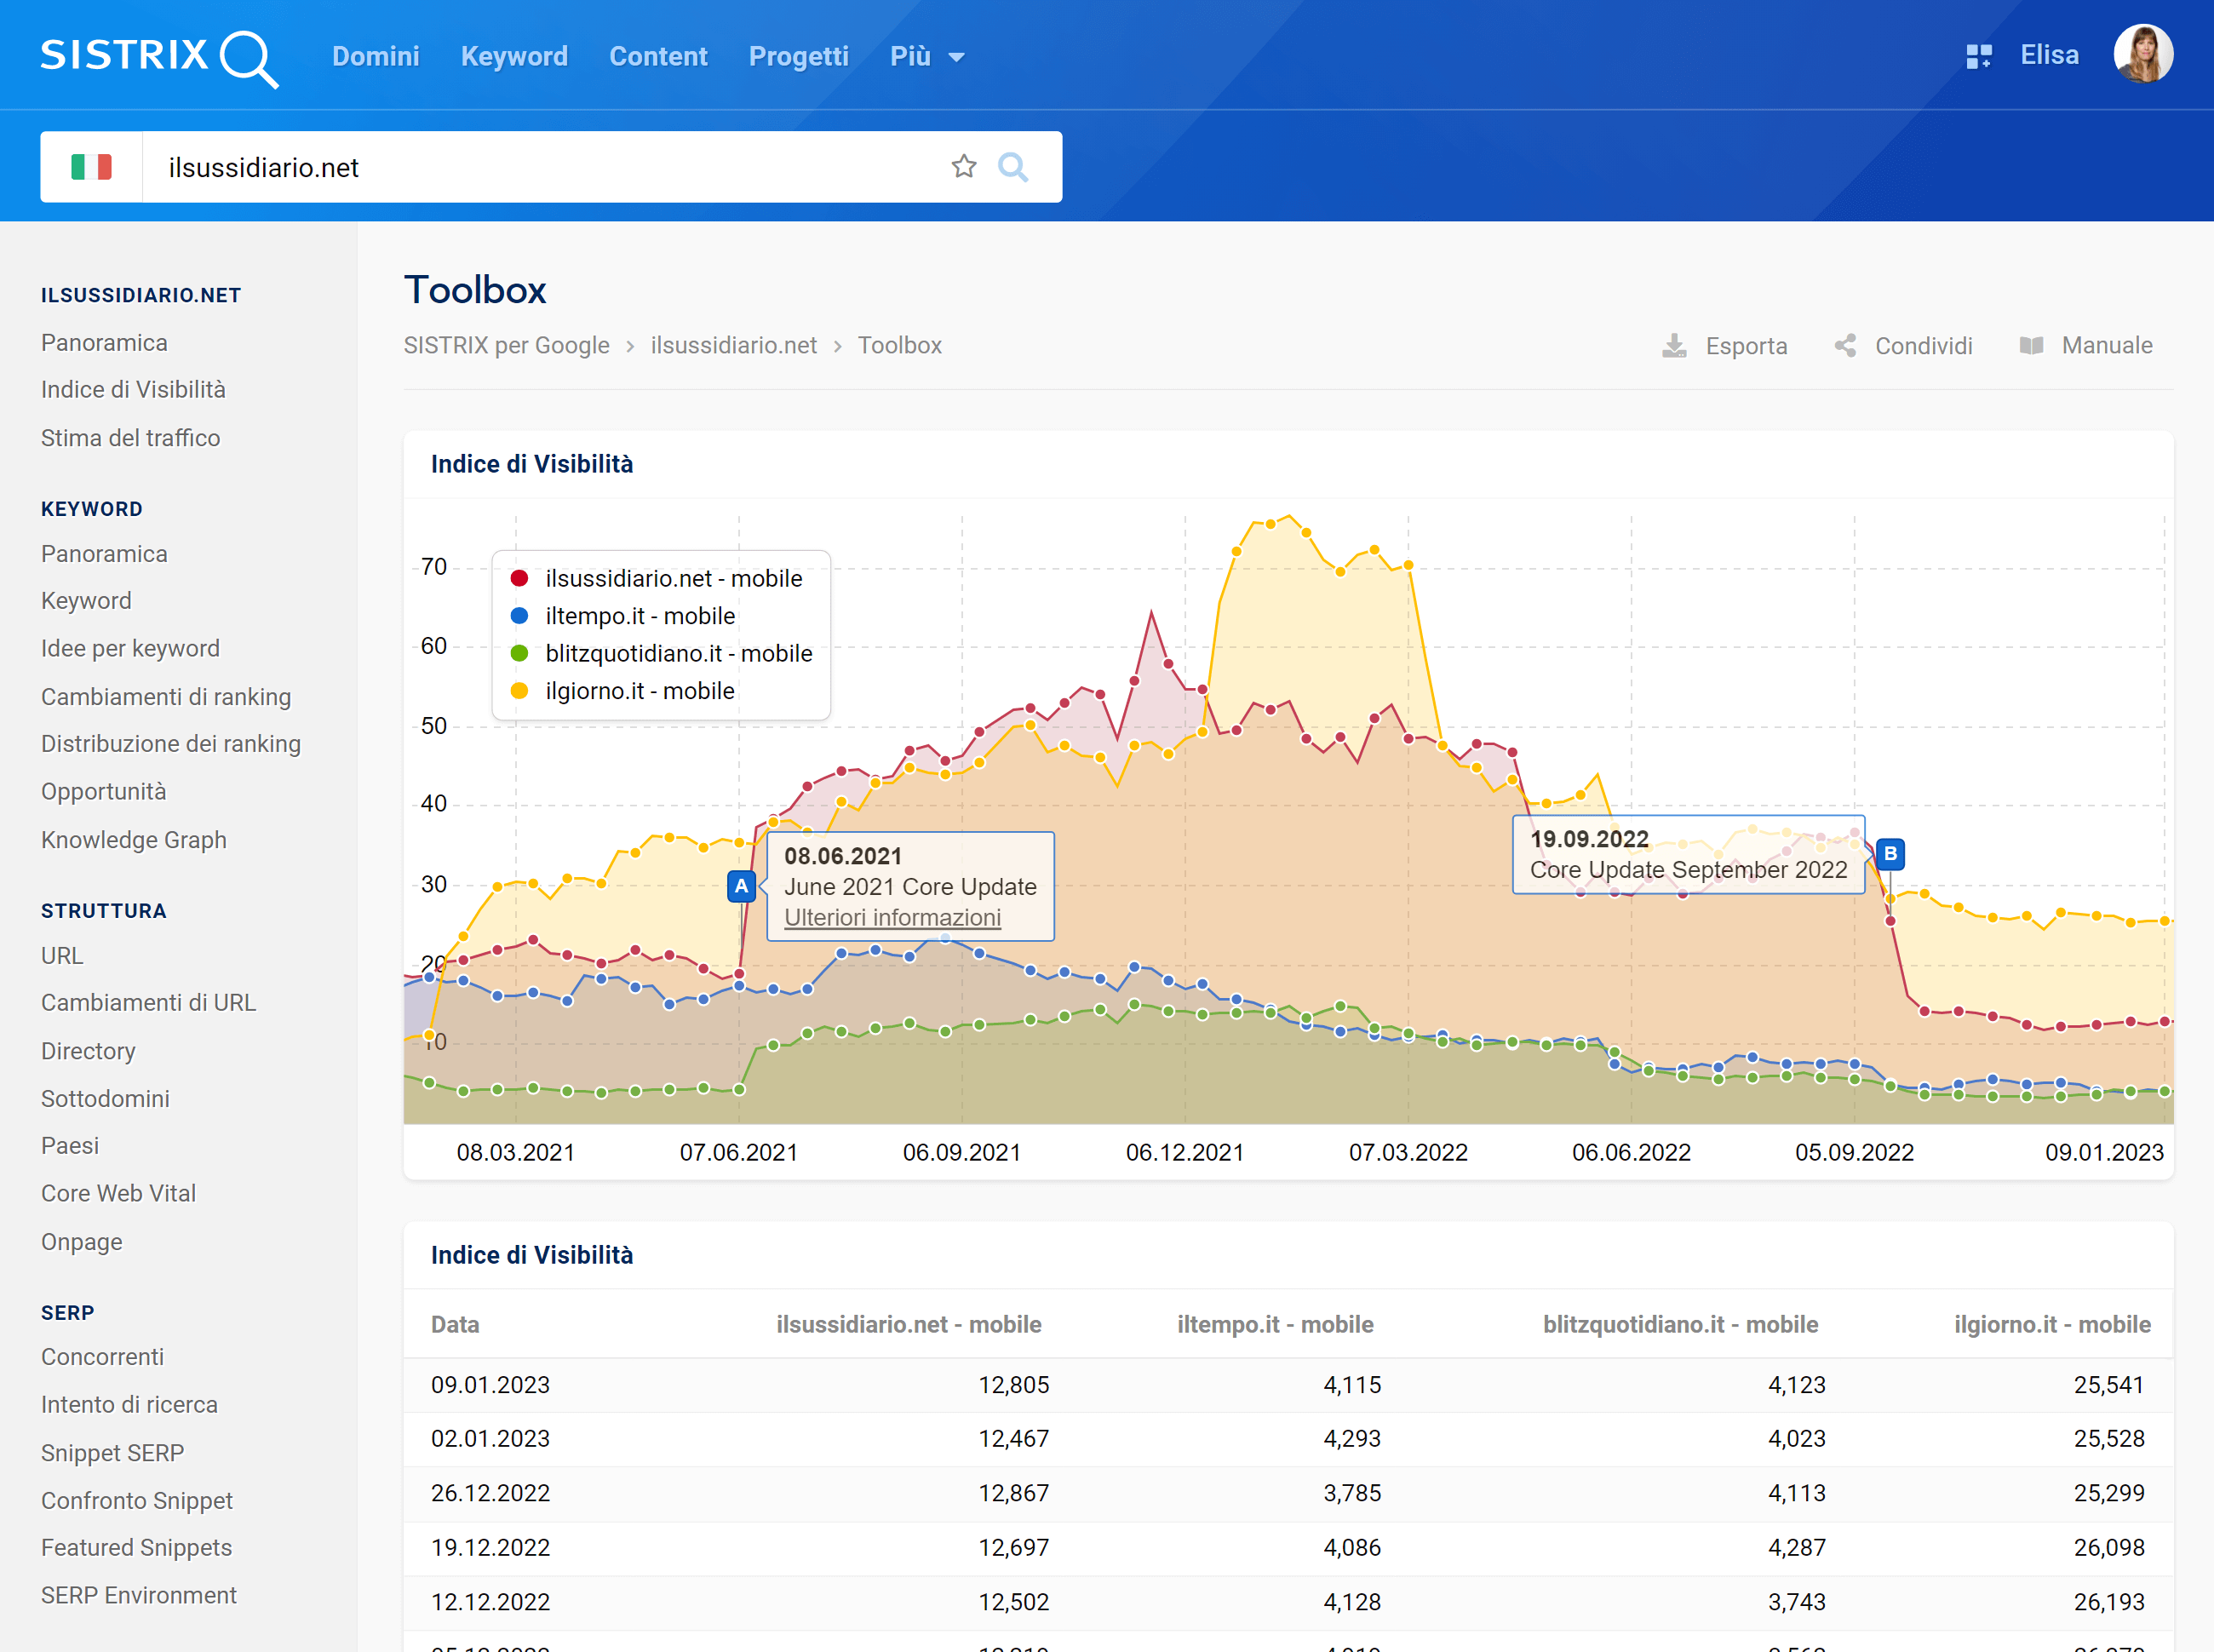The height and width of the screenshot is (1652, 2214).
Task: Open Knowledge Graph sidebar item
Action: (x=134, y=840)
